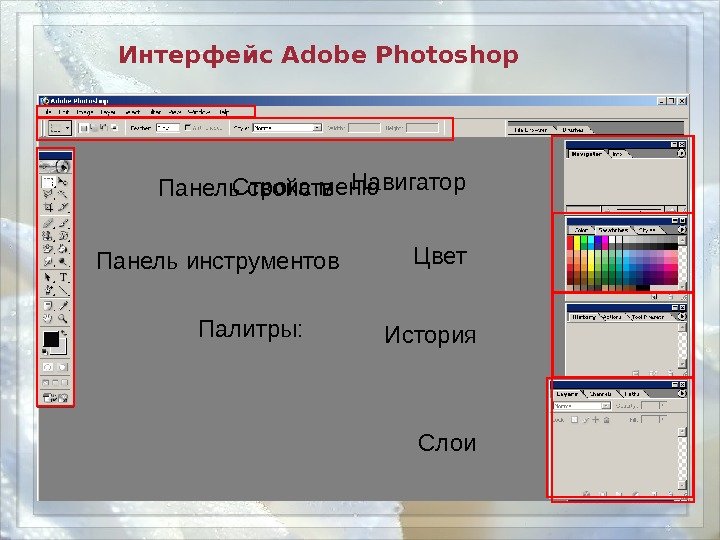Select the Magic Wand tool

pos(63,195)
